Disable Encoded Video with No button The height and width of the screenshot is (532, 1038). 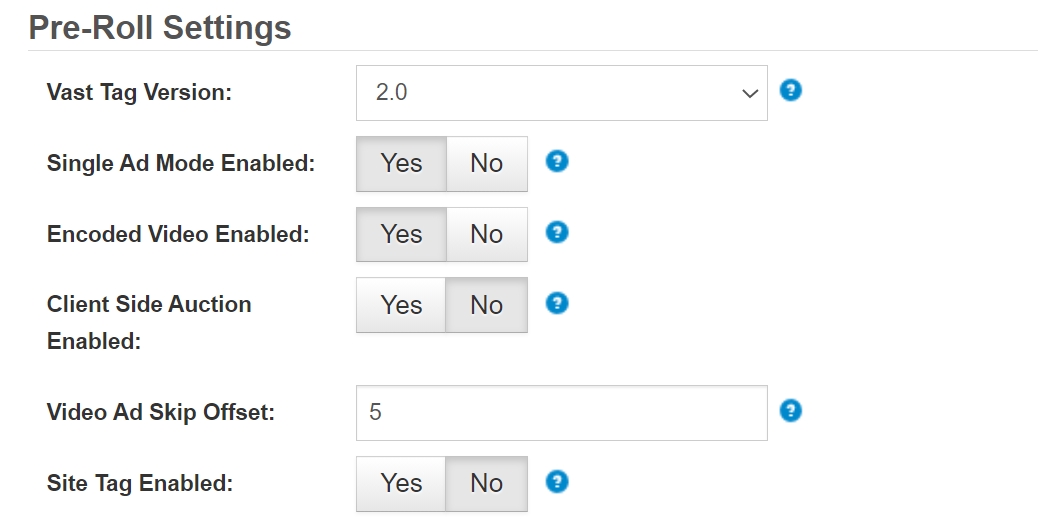point(486,235)
